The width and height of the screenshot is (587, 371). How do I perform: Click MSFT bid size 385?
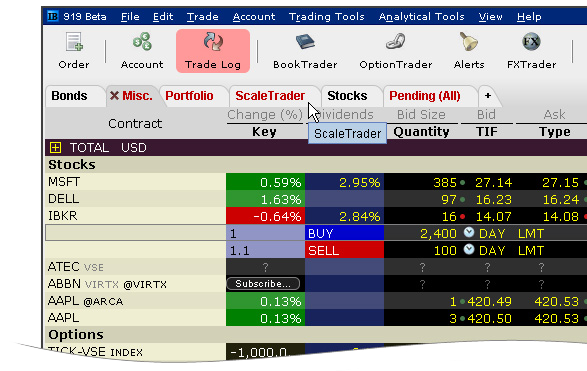pos(445,182)
